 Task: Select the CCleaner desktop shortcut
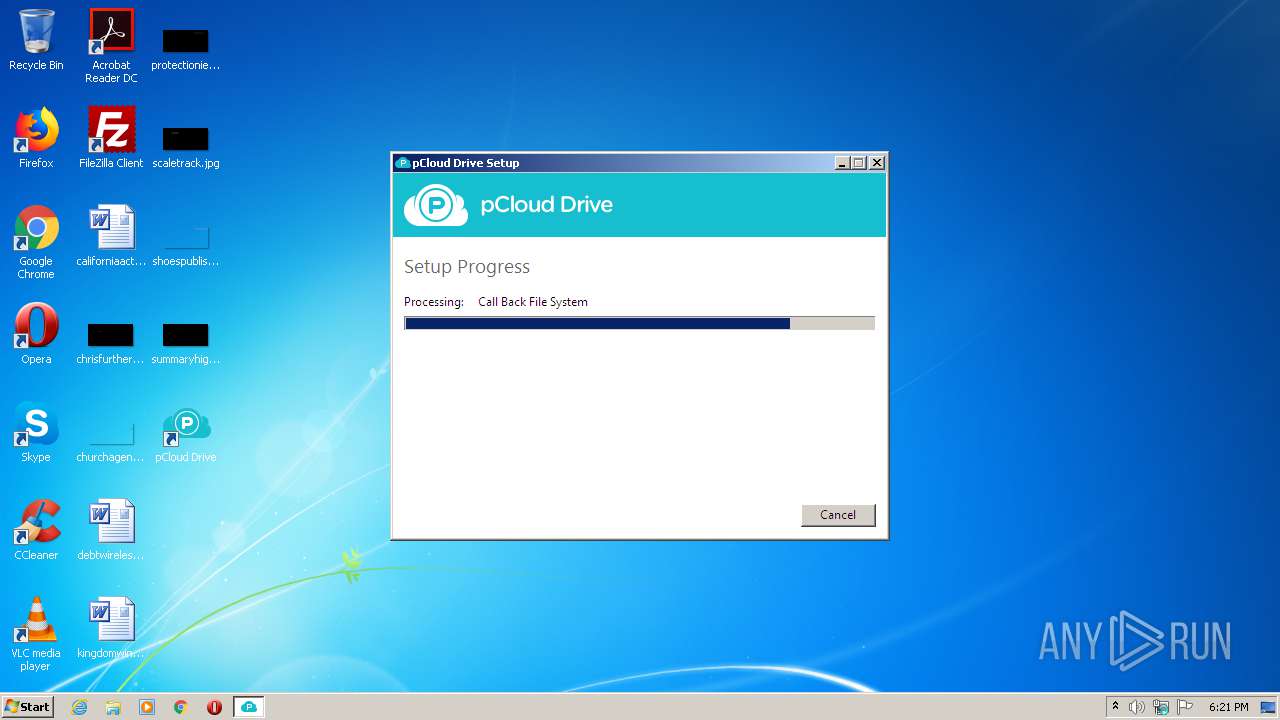(x=36, y=530)
